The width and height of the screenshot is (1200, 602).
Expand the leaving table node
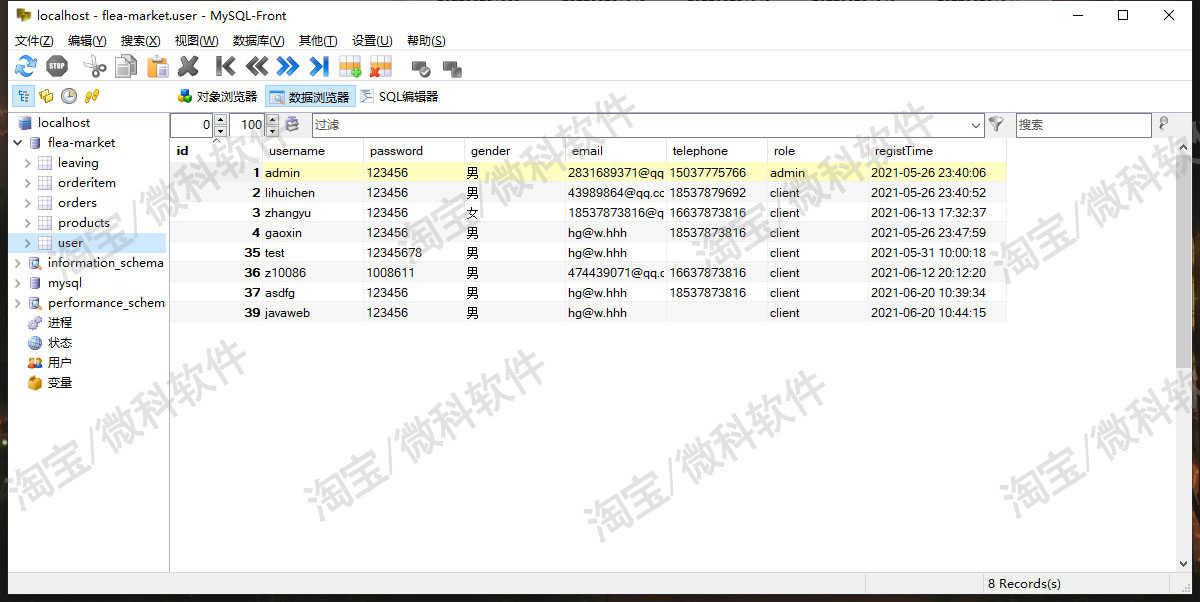[27, 163]
